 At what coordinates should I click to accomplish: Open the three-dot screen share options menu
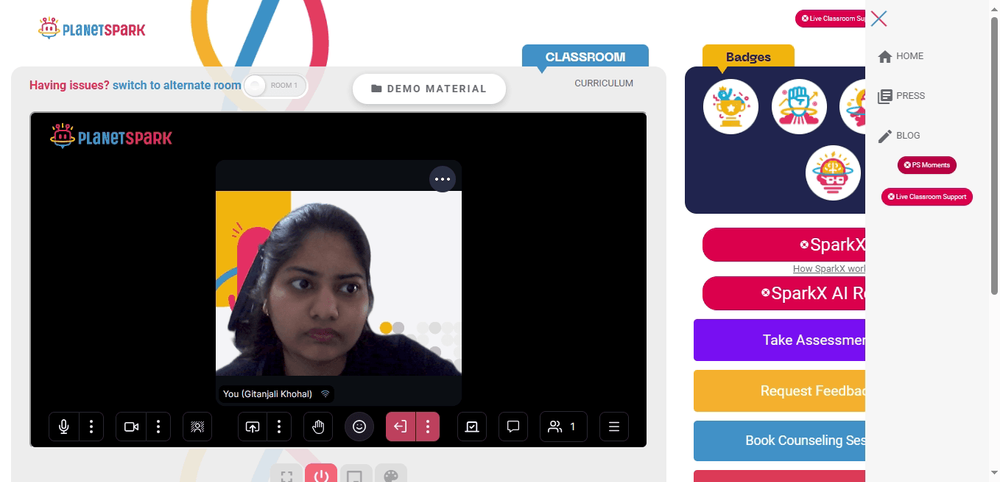pos(279,427)
